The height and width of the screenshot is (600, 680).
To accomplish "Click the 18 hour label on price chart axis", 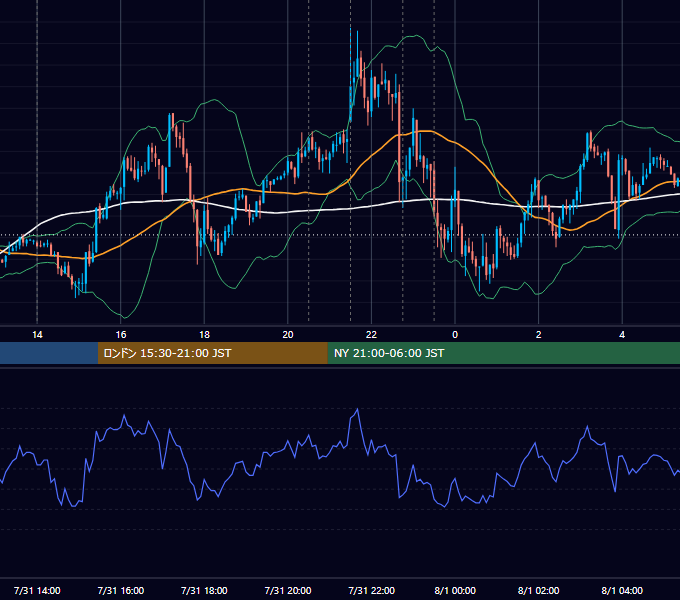I will click(204, 335).
